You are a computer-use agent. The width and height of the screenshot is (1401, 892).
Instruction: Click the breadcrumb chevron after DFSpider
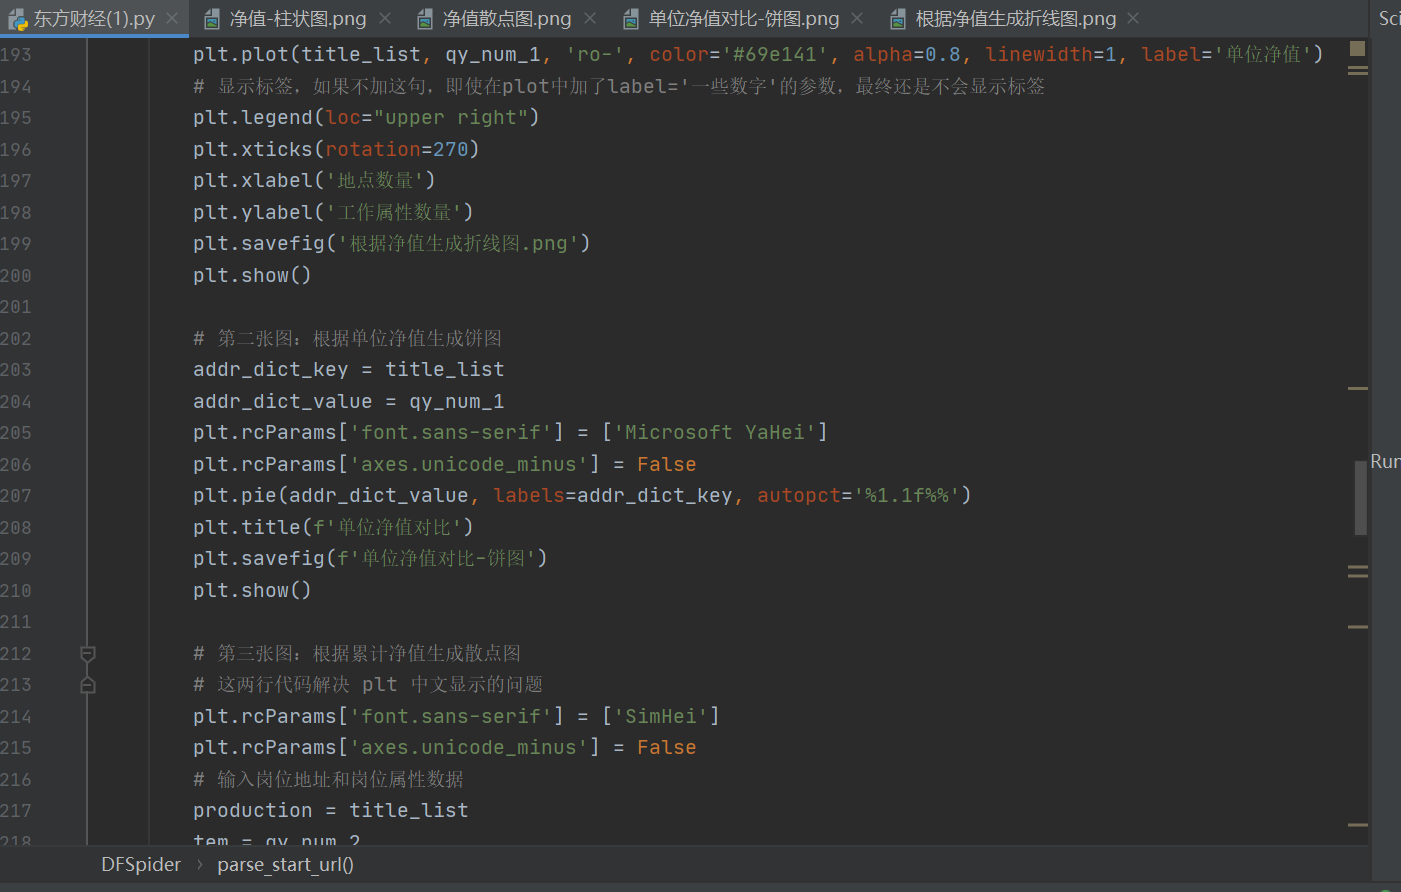pyautogui.click(x=199, y=865)
